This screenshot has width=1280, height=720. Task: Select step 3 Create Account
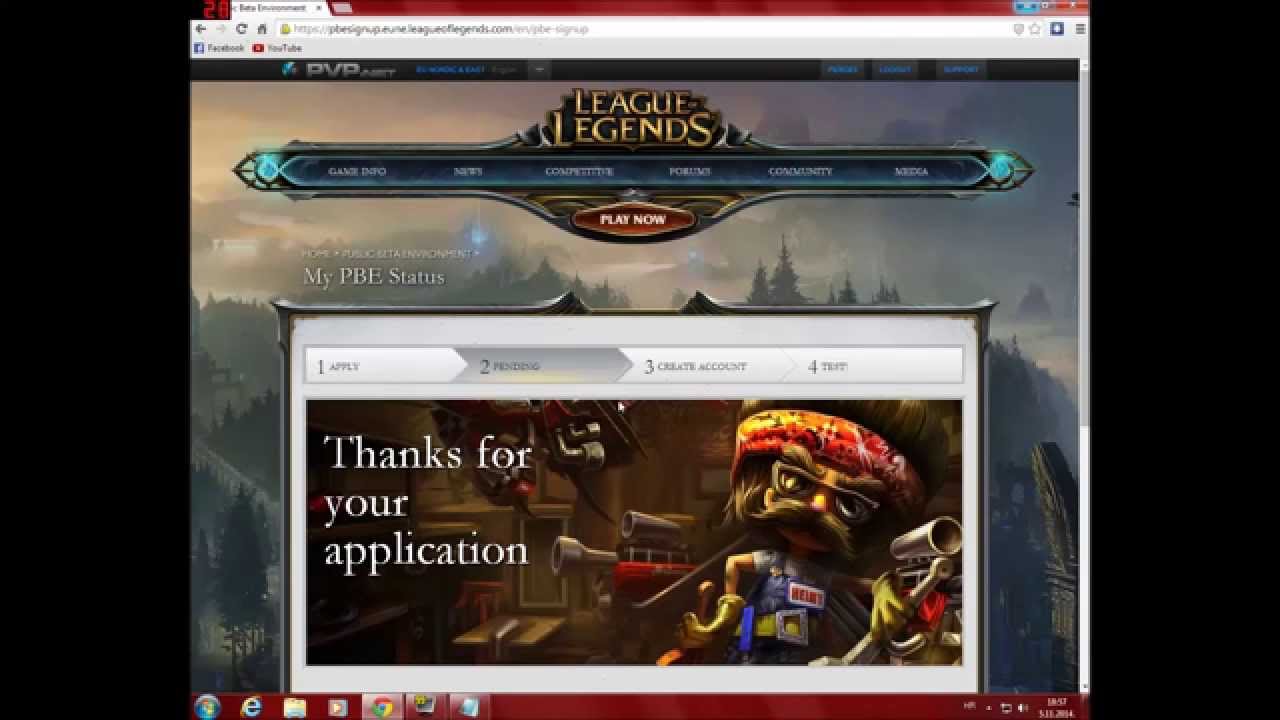[x=712, y=366]
